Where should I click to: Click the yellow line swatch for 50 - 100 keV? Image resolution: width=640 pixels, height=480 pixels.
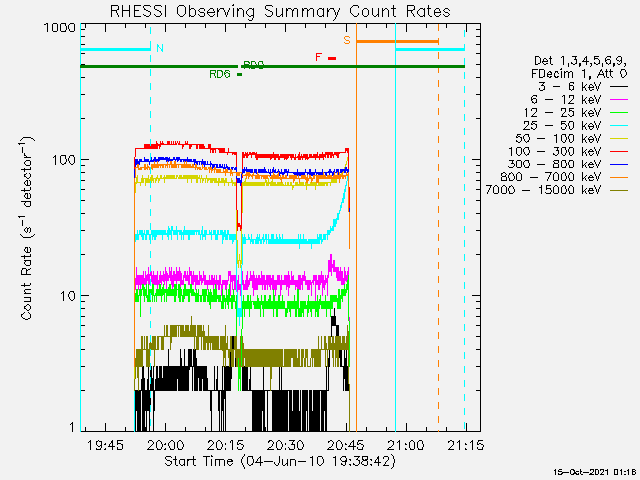click(x=619, y=139)
